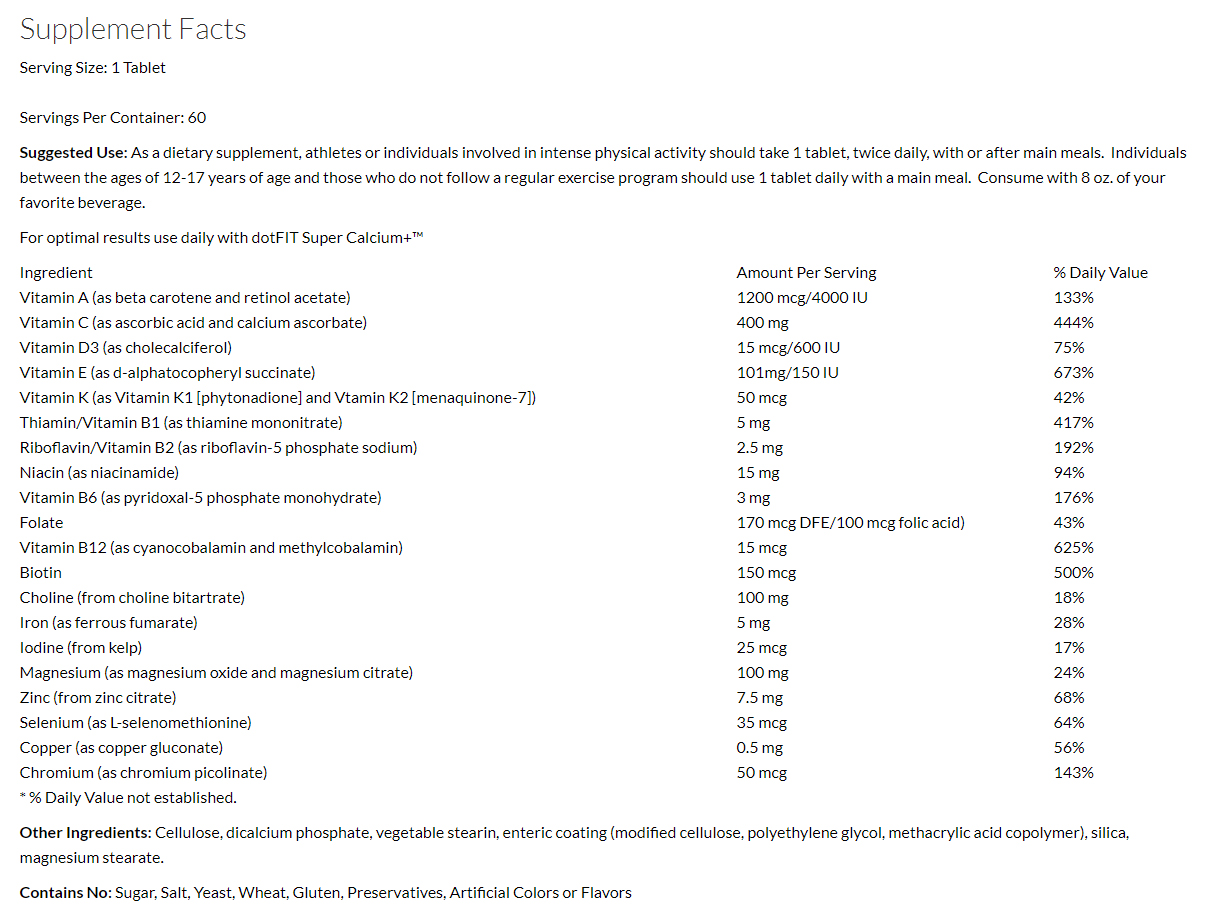Click the Servings Per Container: 60 line
Image resolution: width=1212 pixels, height=916 pixels.
[113, 118]
